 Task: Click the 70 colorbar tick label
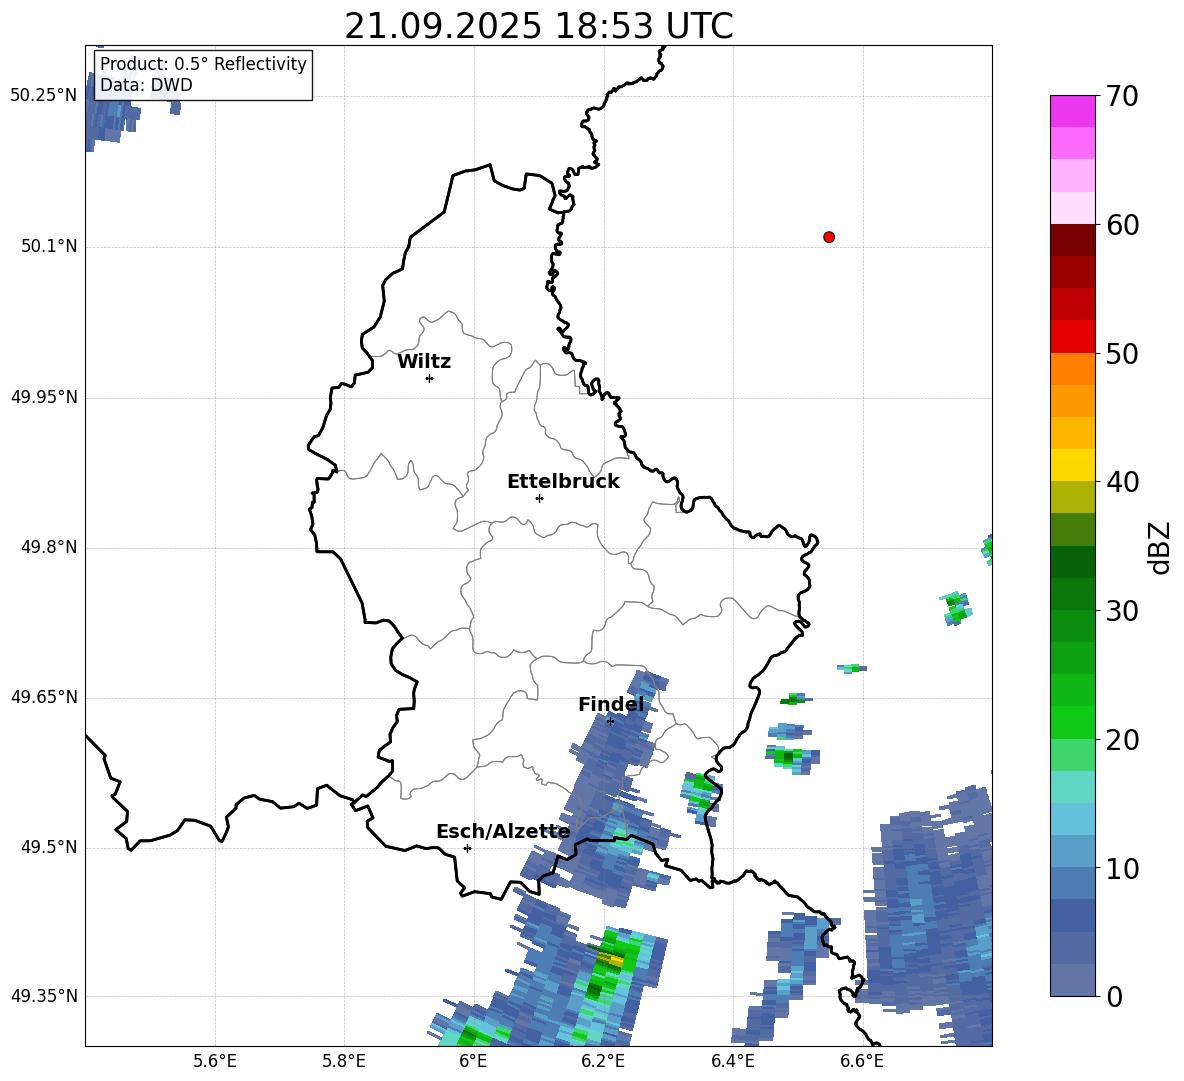pyautogui.click(x=1121, y=96)
